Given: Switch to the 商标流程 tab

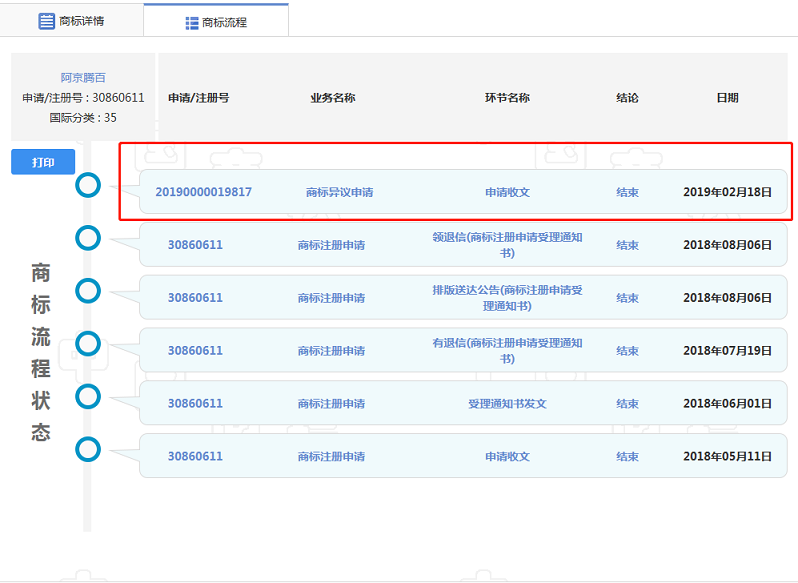Looking at the screenshot, I should tap(216, 22).
